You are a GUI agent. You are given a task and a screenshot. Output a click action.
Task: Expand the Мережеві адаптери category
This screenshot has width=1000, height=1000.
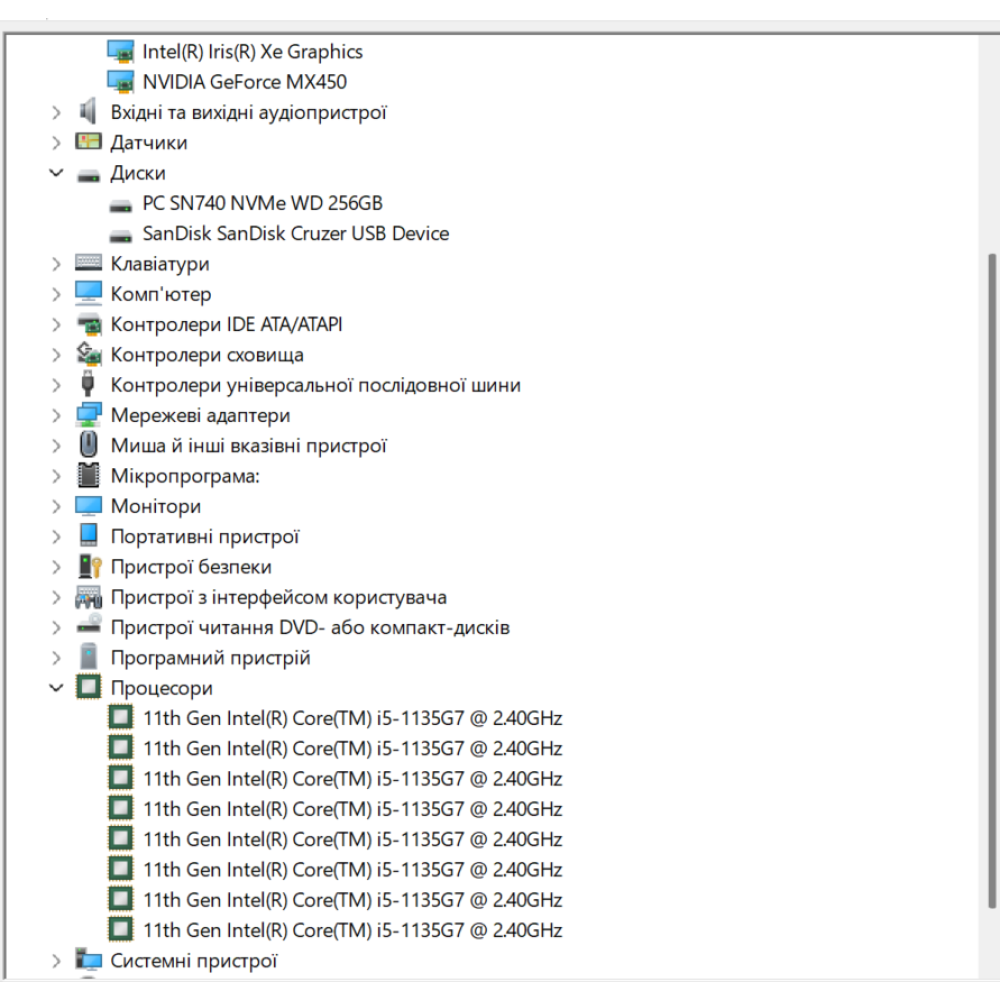[56, 415]
